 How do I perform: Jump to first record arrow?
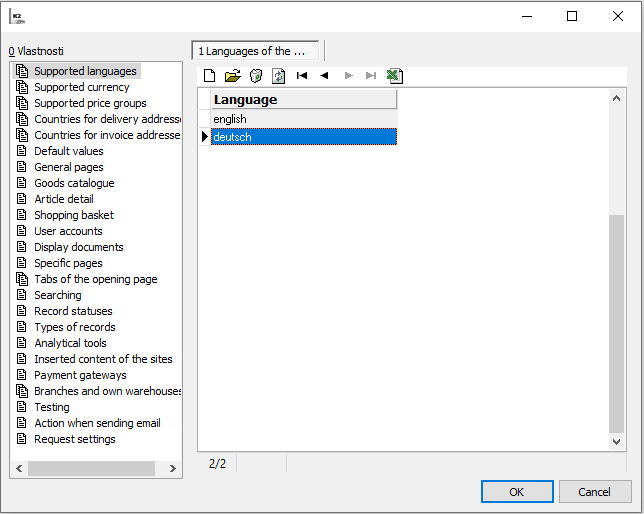[302, 76]
